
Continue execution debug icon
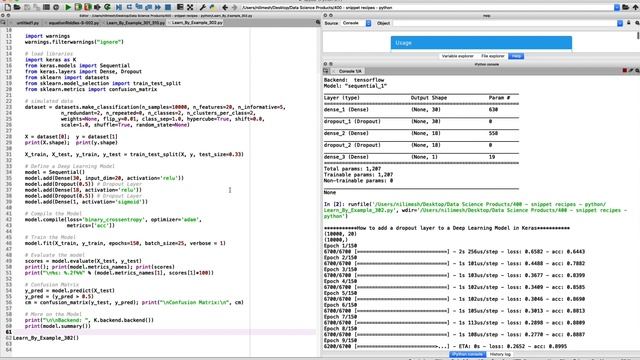coord(158,7)
